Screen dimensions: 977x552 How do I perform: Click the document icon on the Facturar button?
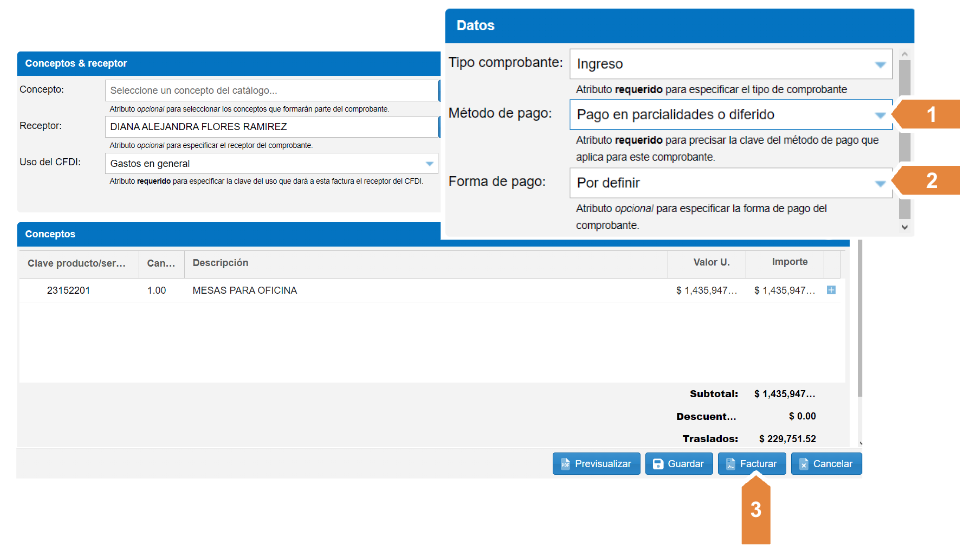(731, 464)
